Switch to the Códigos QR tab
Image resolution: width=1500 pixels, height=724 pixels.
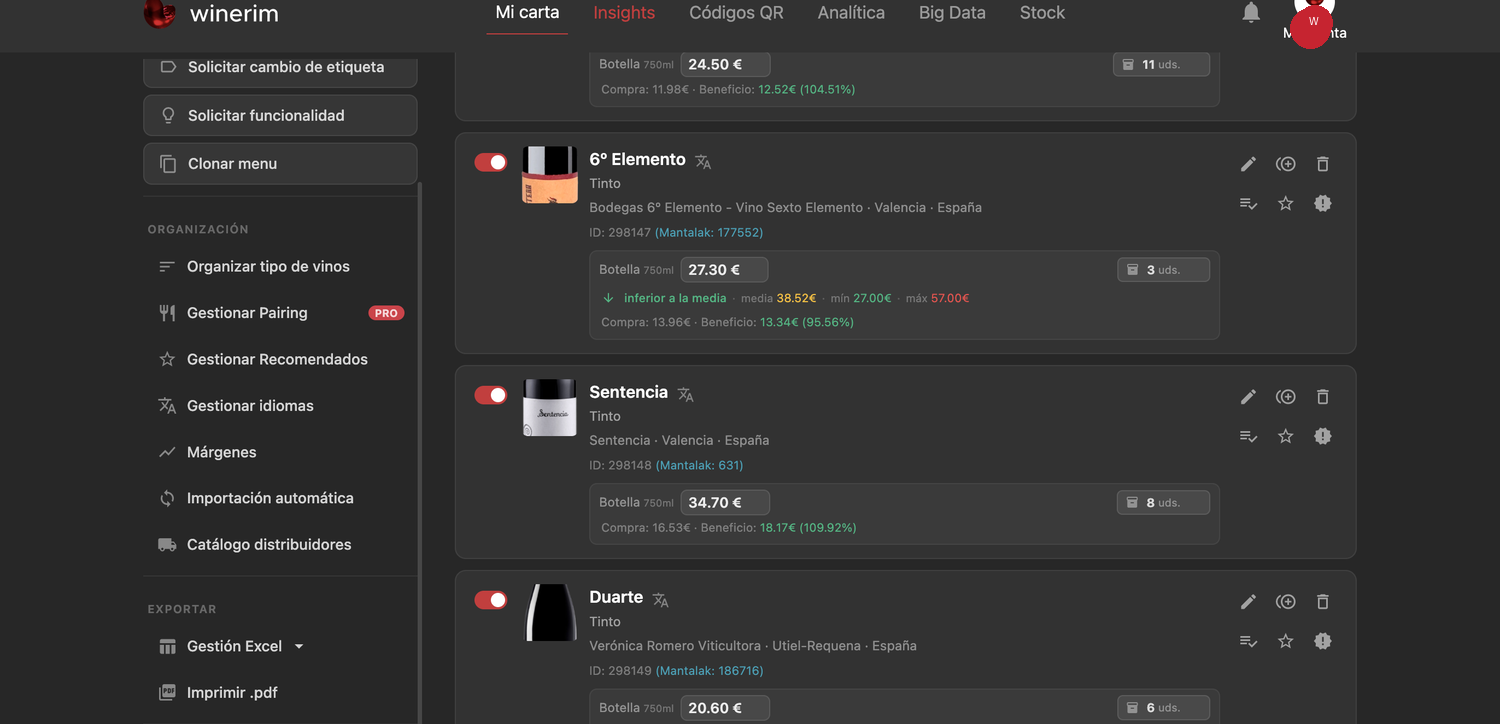[736, 13]
